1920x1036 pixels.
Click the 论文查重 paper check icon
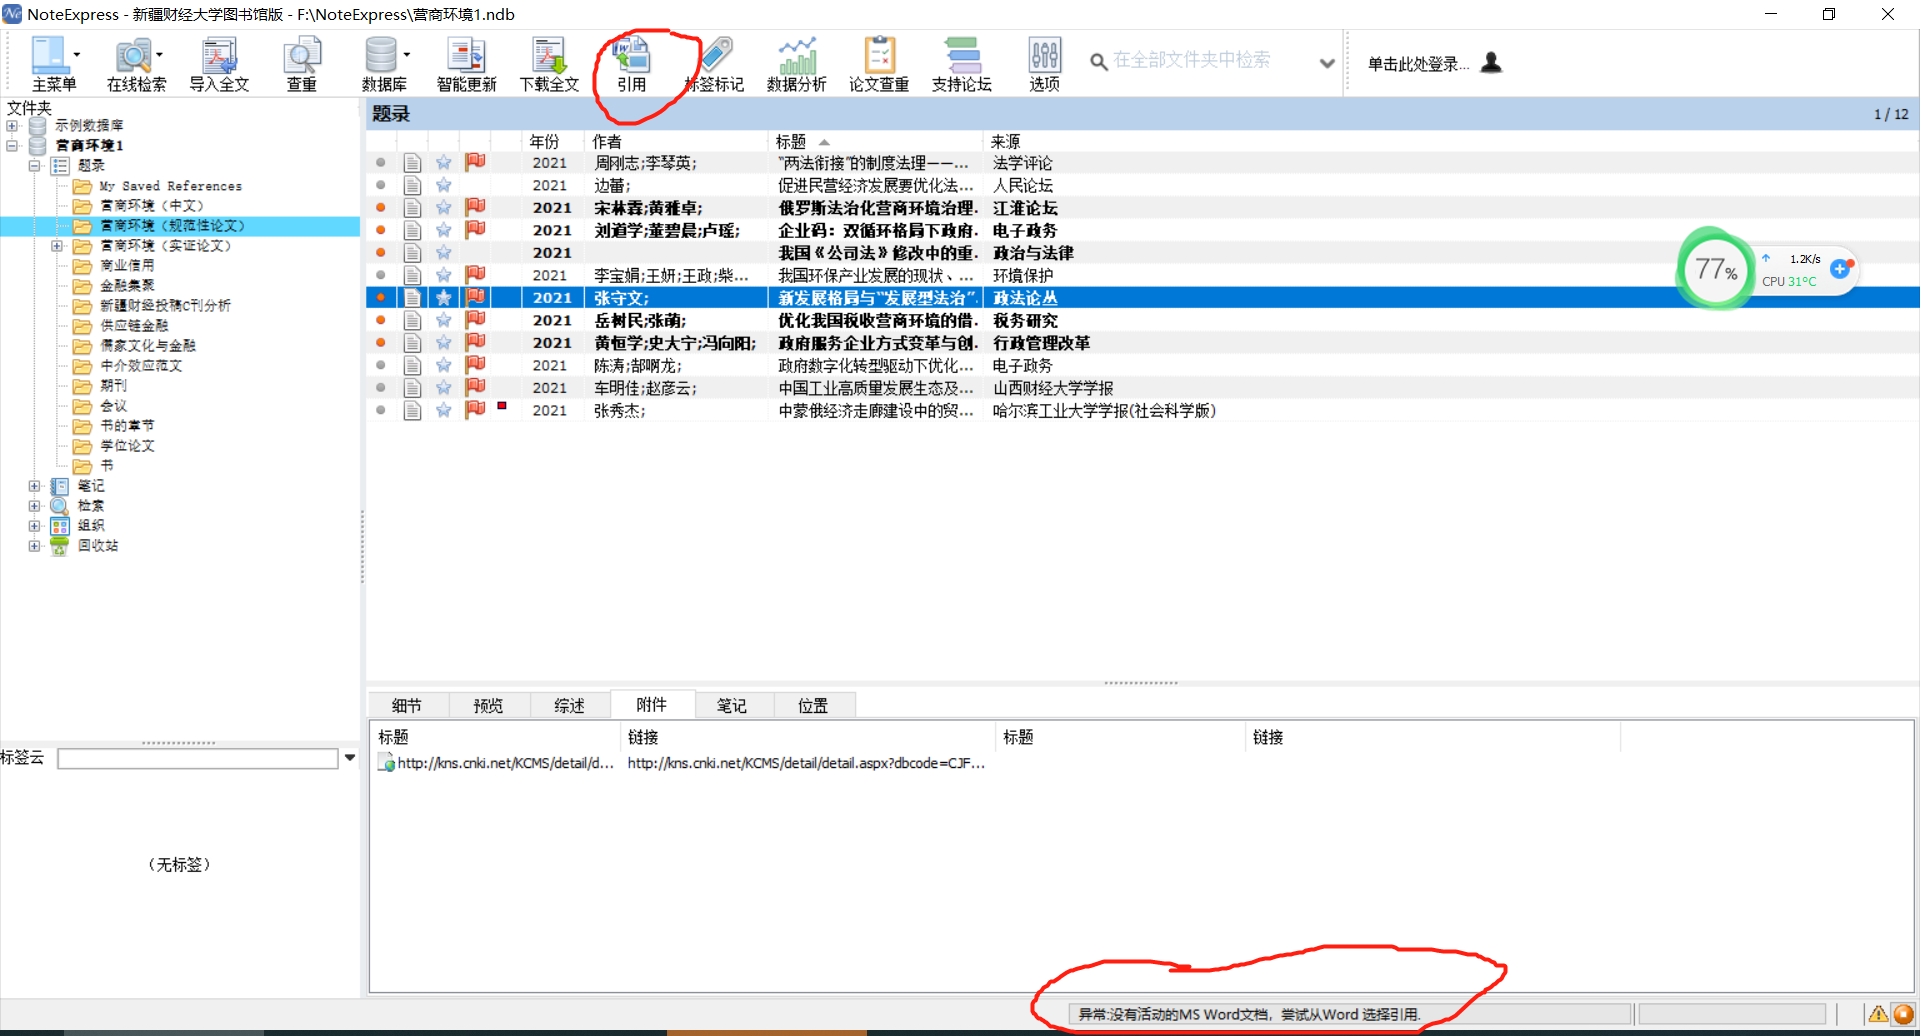click(879, 57)
